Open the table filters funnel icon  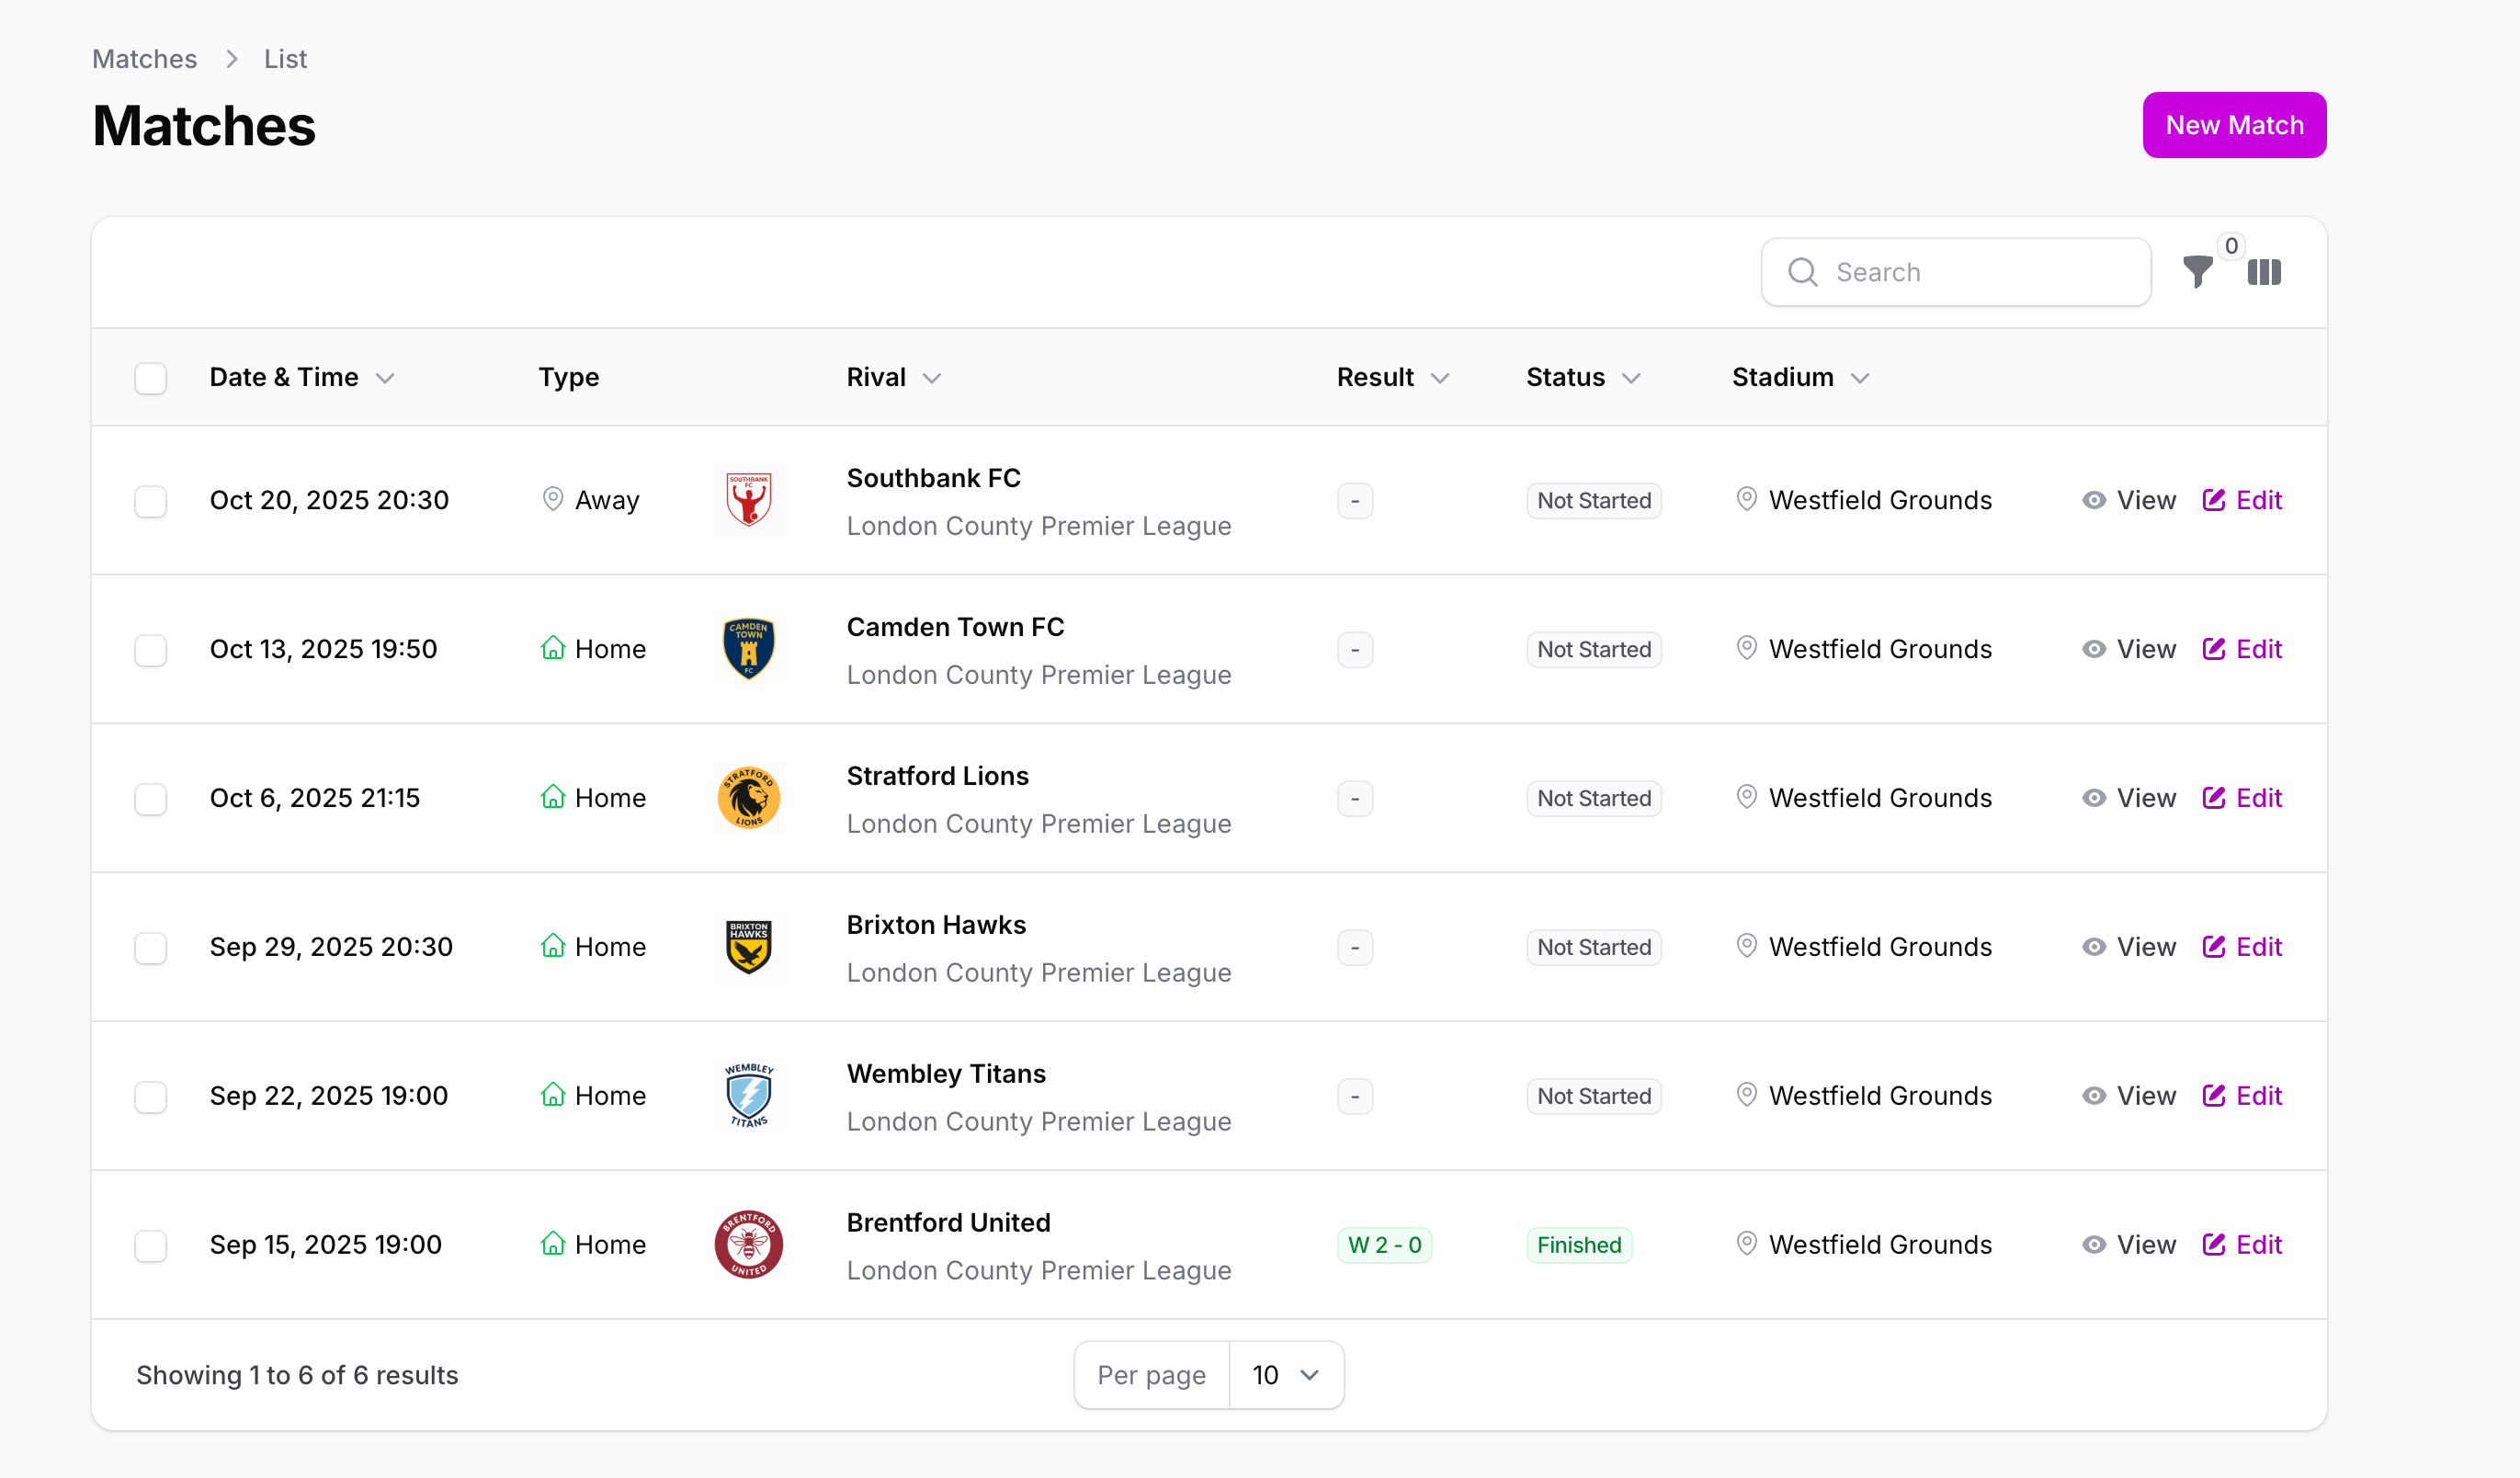[x=2197, y=272]
